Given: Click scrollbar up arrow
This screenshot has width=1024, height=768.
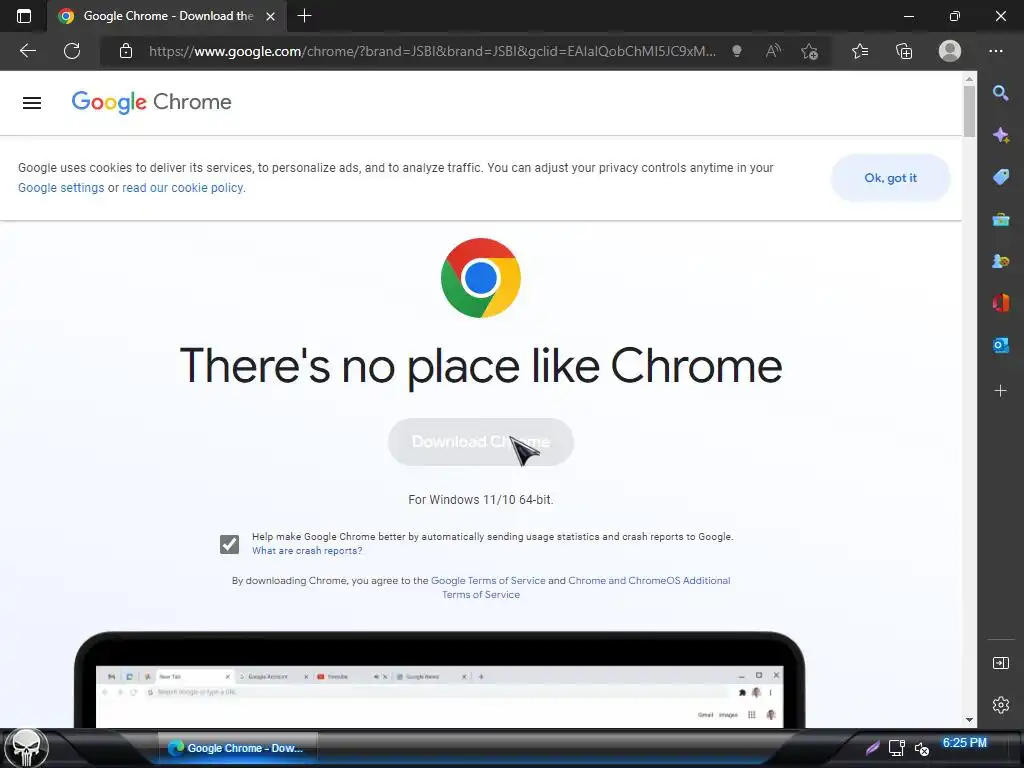Looking at the screenshot, I should click(969, 78).
